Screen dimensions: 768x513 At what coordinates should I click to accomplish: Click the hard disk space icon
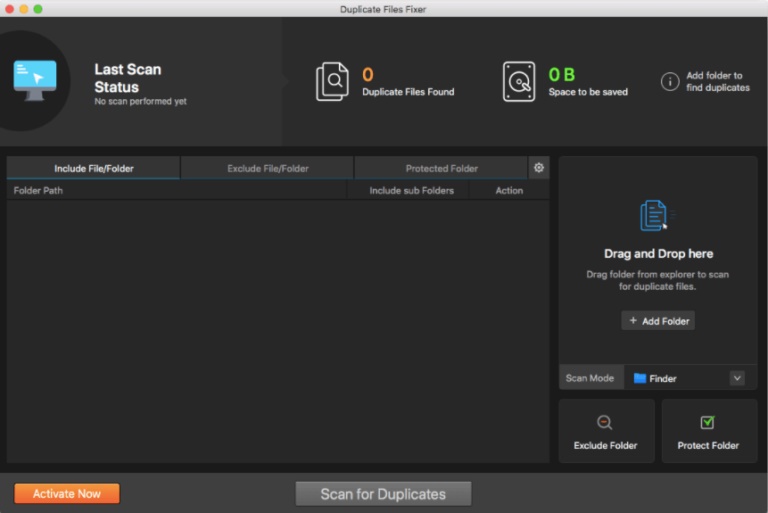(x=519, y=81)
